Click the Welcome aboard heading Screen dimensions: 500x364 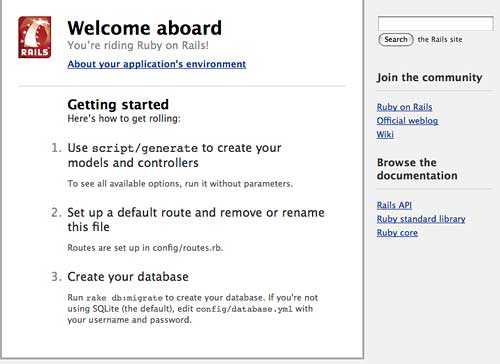[x=145, y=28]
